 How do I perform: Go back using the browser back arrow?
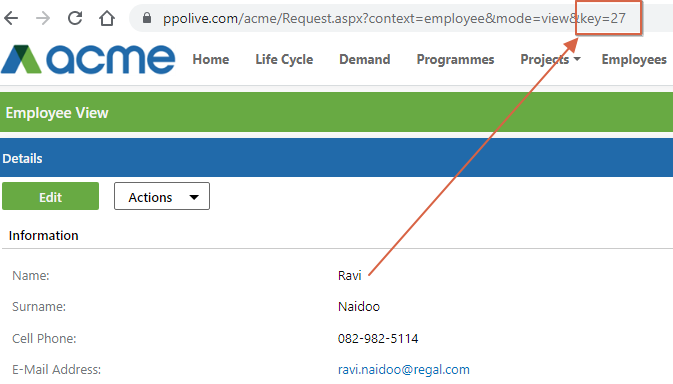coord(11,18)
